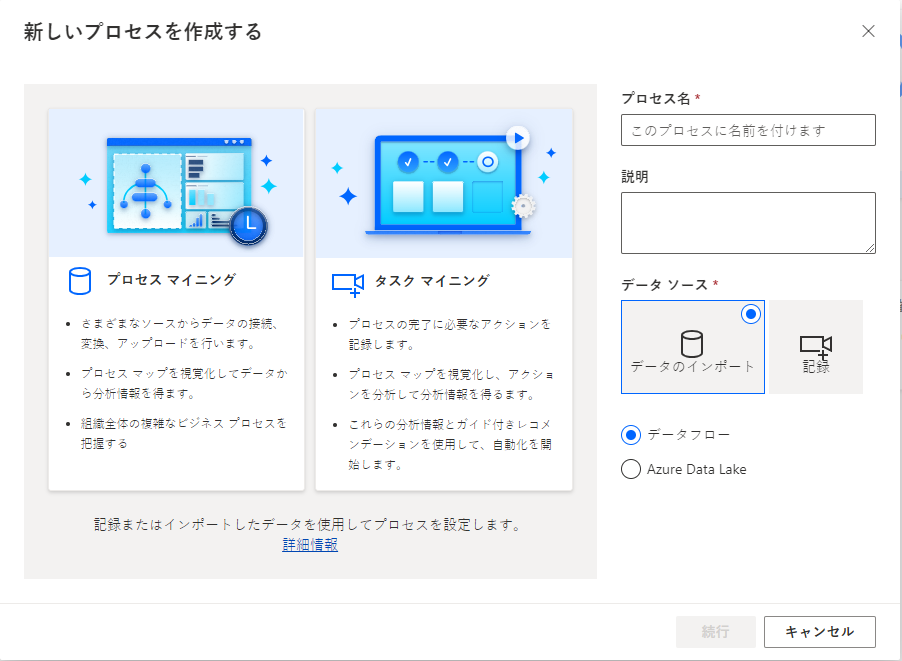This screenshot has width=902, height=661.
Task: Choose the 記録 data source tile
Action: click(816, 347)
